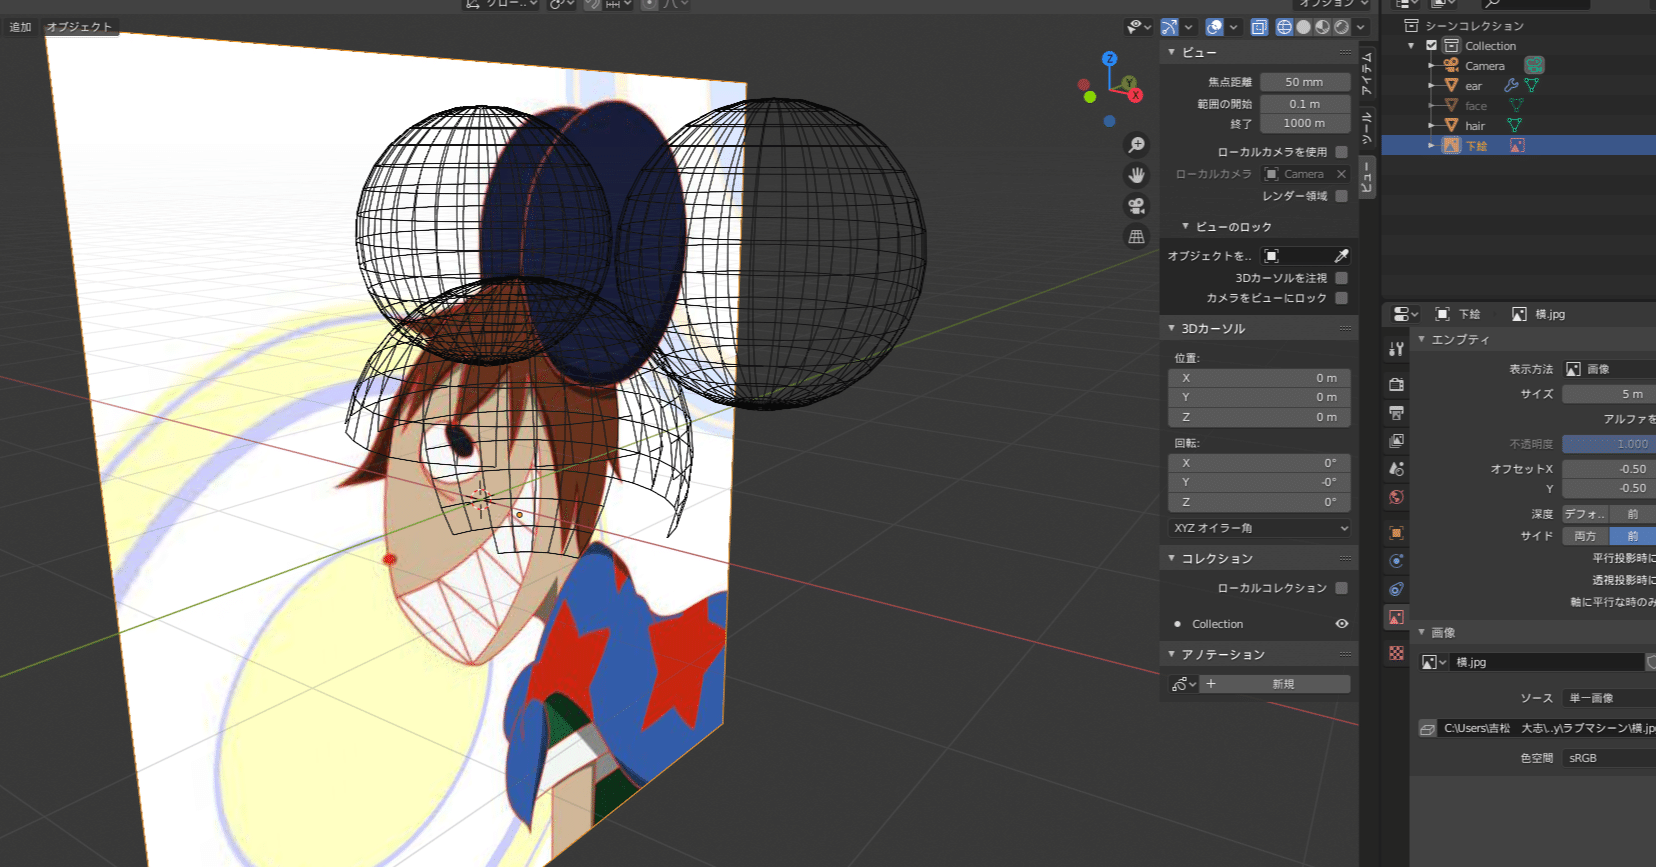Collapse the 画像 panel in properties
Viewport: 1657px width, 867px height.
pos(1421,632)
